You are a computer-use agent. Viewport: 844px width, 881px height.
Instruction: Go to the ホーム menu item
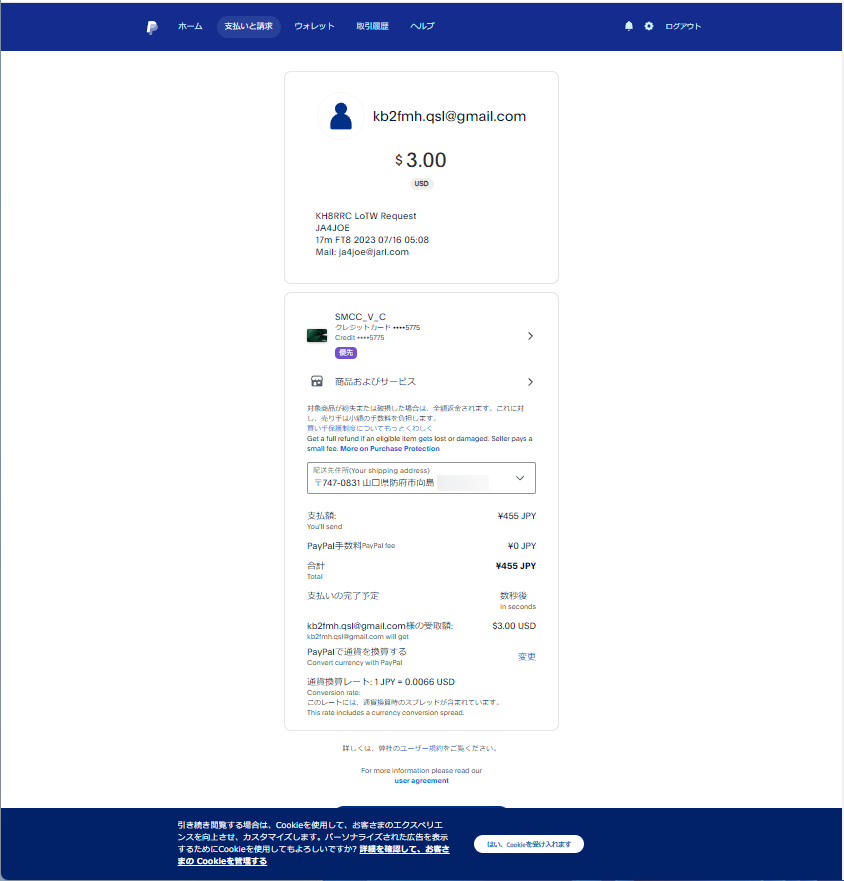(190, 26)
